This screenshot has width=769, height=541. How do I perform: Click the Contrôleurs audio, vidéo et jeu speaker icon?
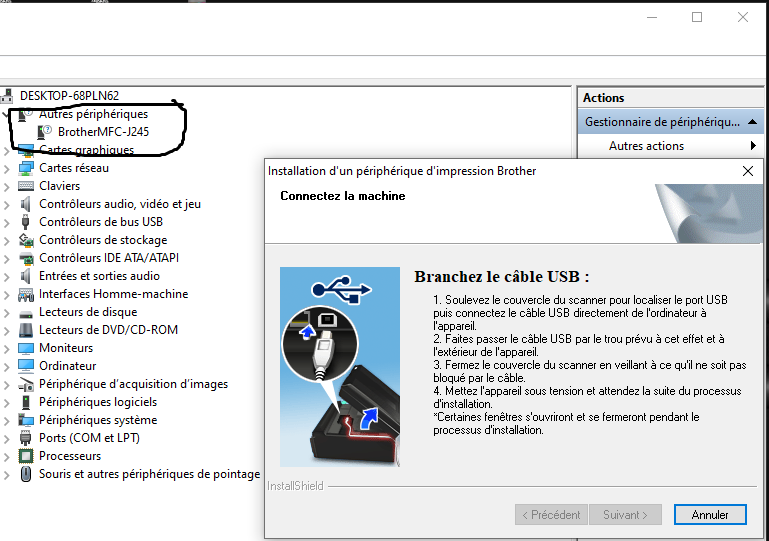[x=26, y=204]
